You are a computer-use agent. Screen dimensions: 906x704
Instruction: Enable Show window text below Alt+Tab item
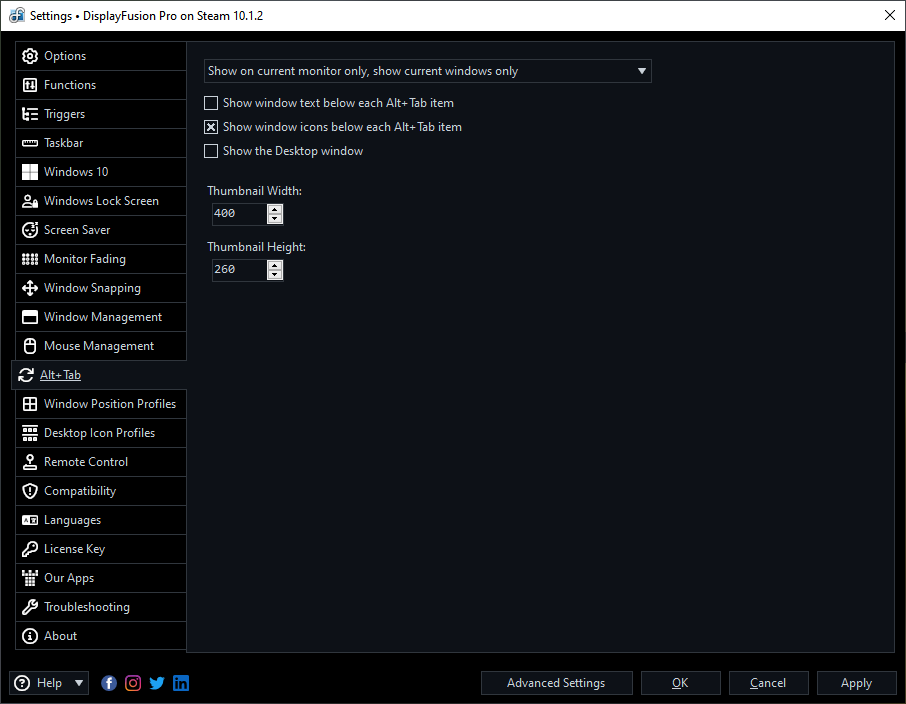(211, 103)
